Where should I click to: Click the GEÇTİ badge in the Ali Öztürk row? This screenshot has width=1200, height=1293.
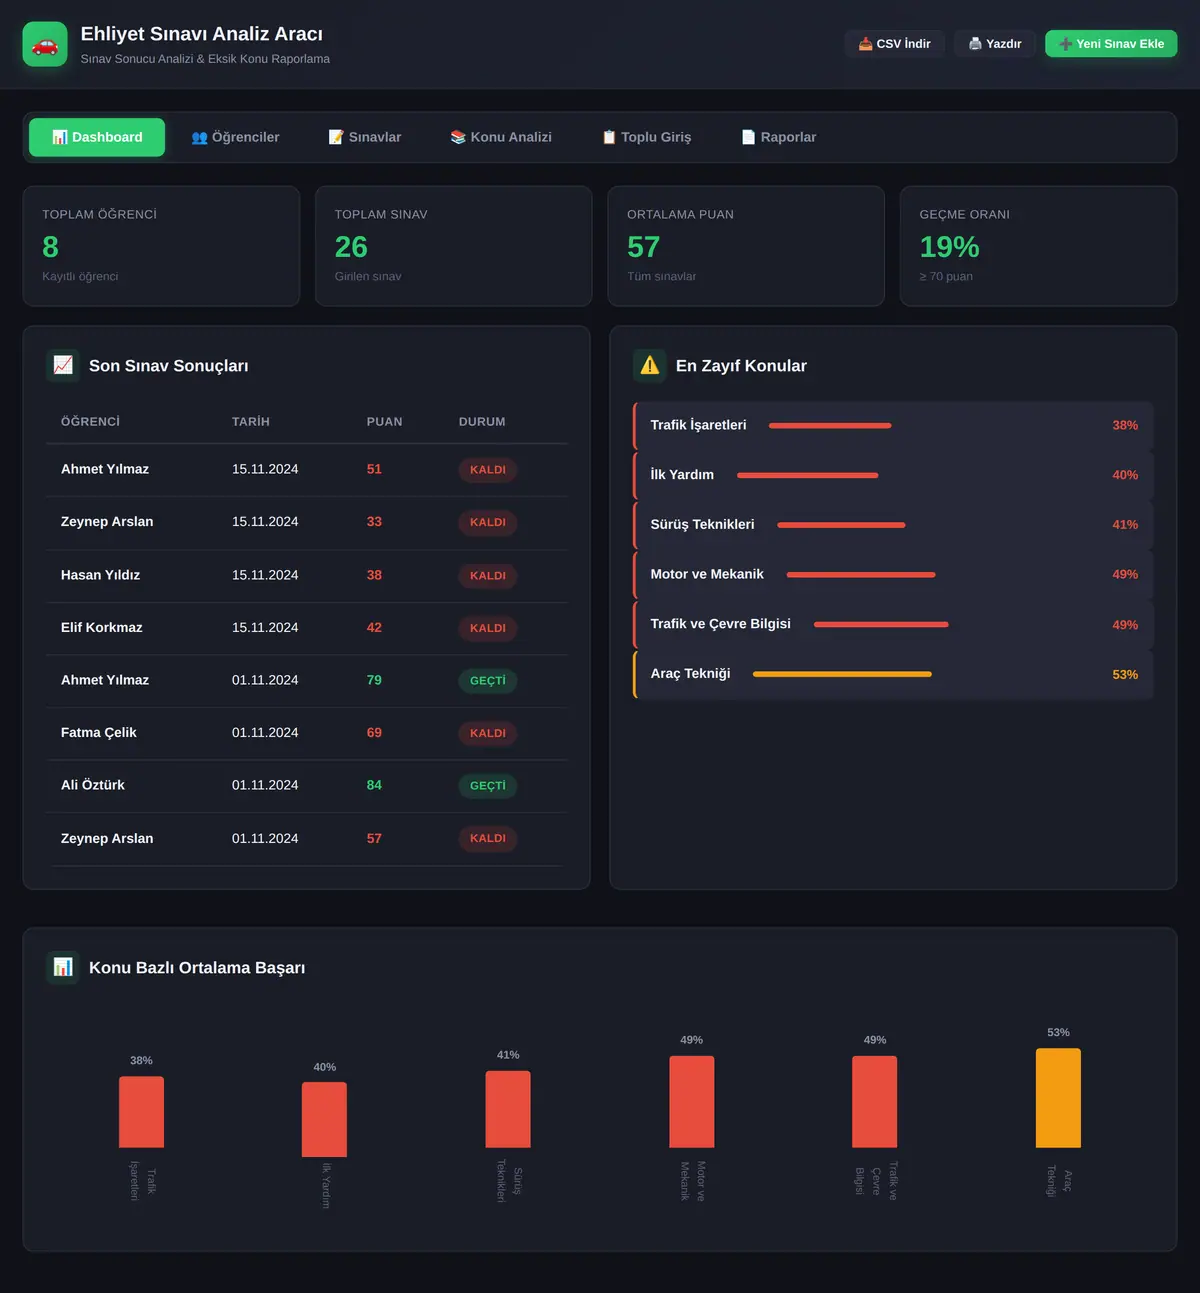(x=488, y=786)
